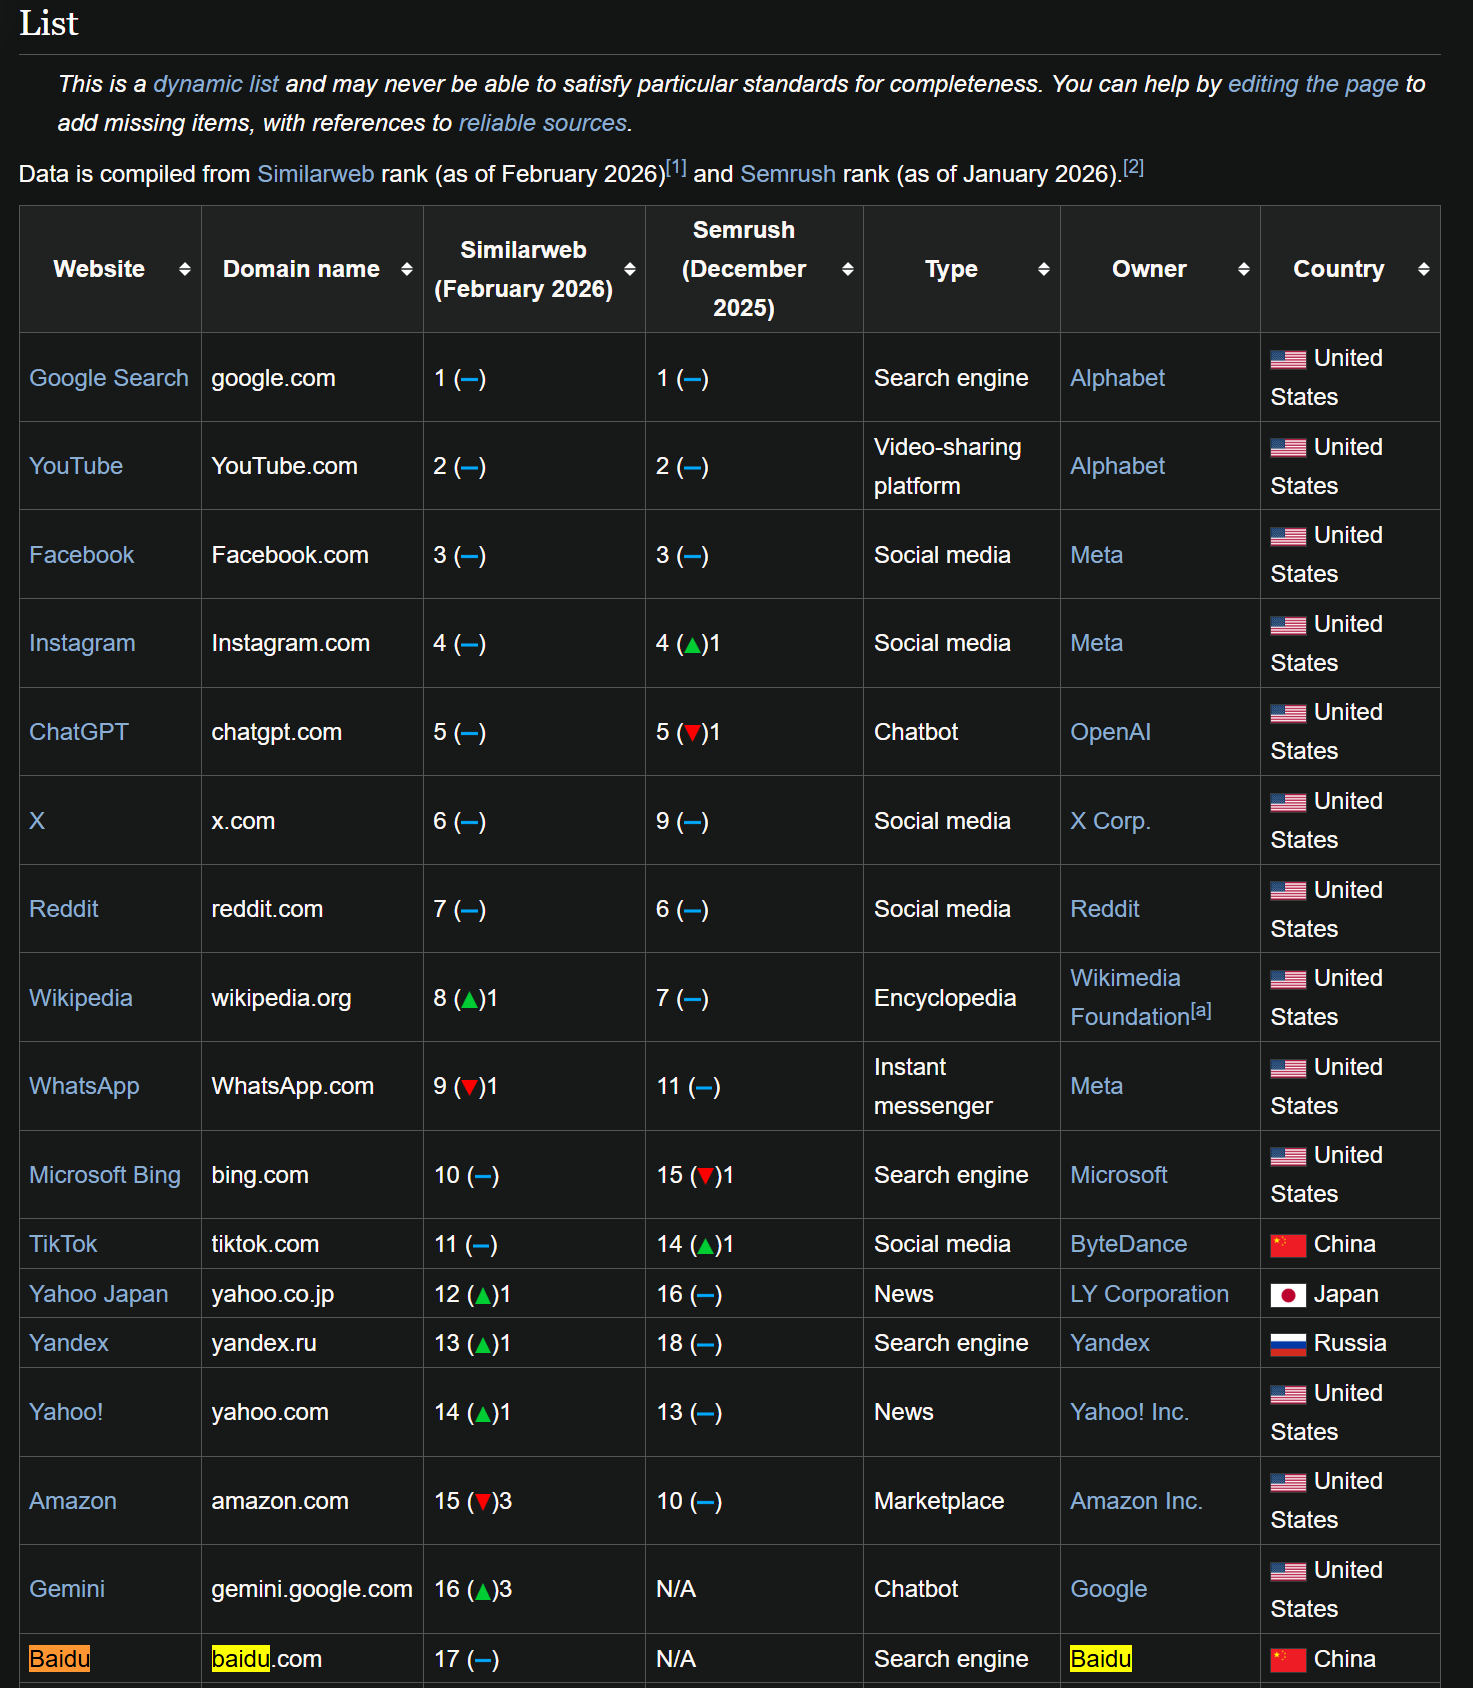The height and width of the screenshot is (1688, 1473).
Task: Click the US flag in Reddit row
Action: [x=1288, y=891]
